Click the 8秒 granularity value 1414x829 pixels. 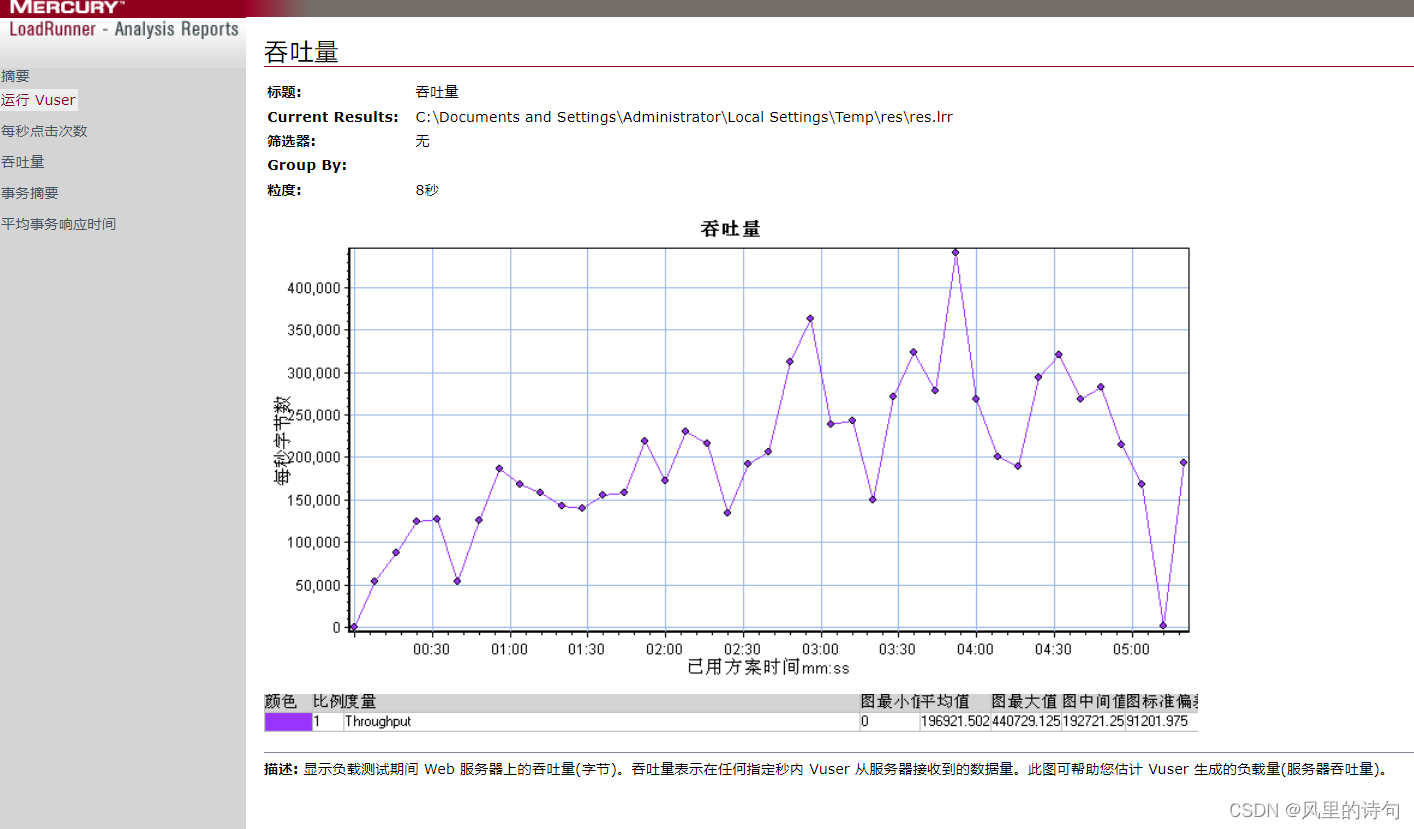click(x=427, y=190)
